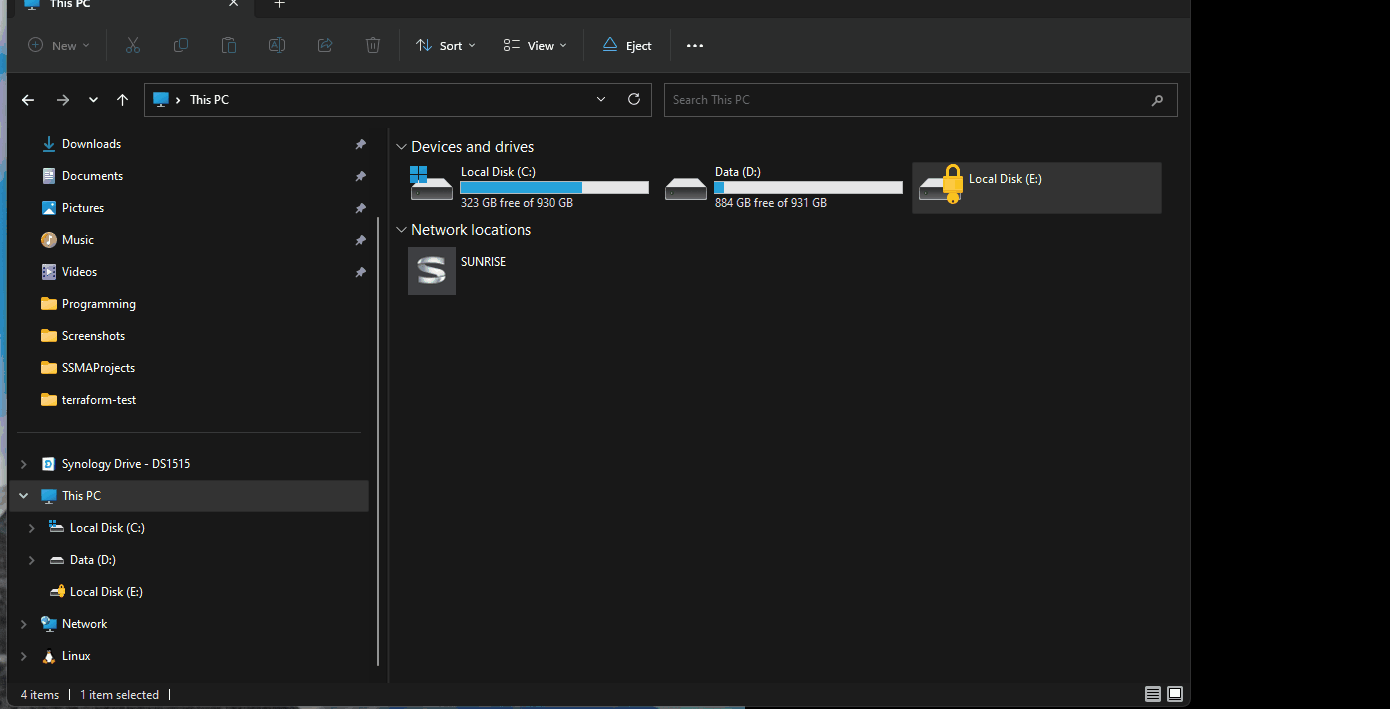Click the Delete trash icon
This screenshot has width=1390, height=709.
[x=372, y=45]
